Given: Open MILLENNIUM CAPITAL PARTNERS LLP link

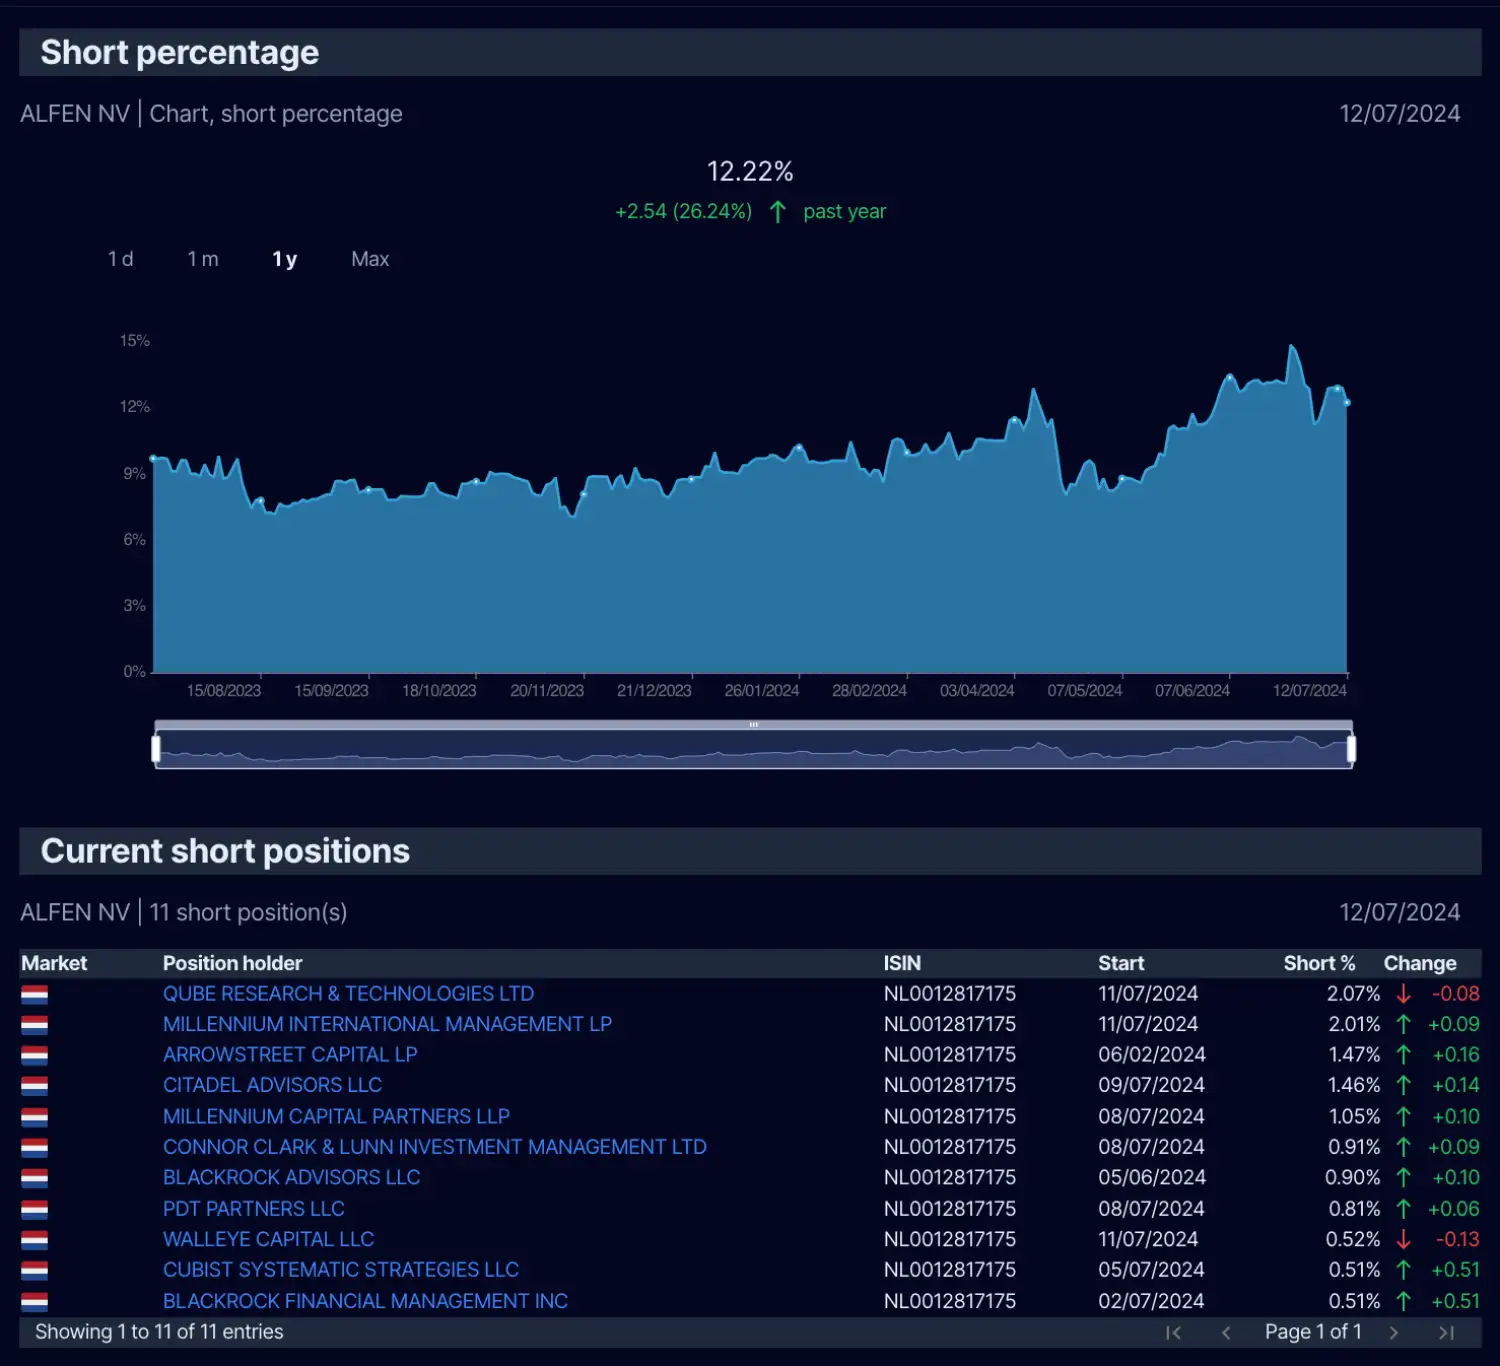Looking at the screenshot, I should [x=336, y=1116].
